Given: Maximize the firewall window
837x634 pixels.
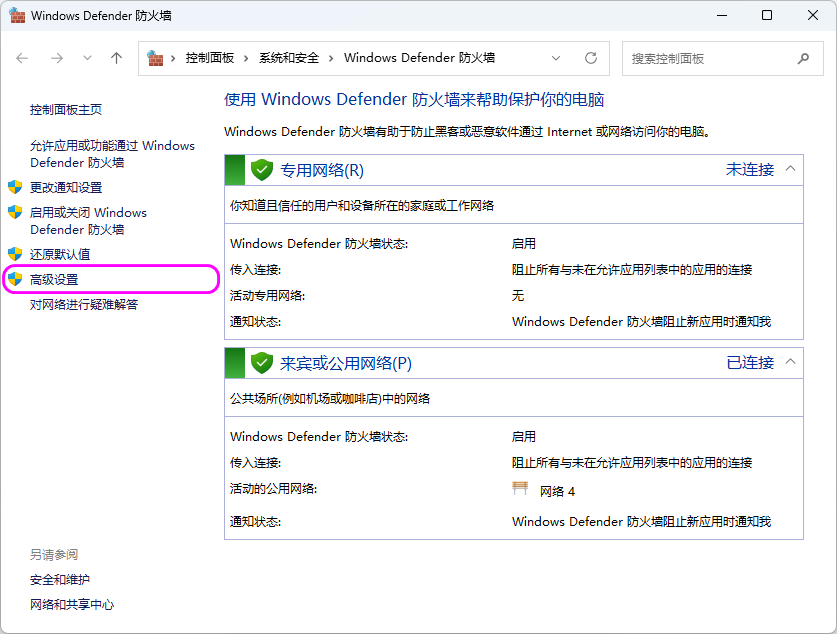Looking at the screenshot, I should (x=767, y=15).
